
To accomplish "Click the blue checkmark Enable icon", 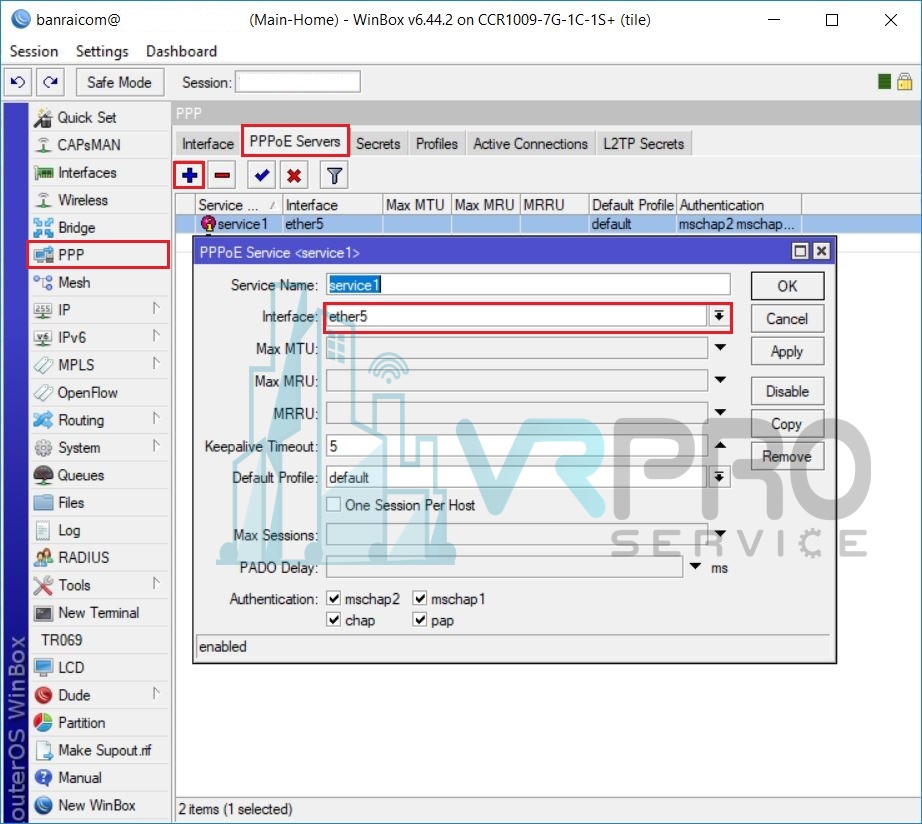I will click(x=262, y=175).
